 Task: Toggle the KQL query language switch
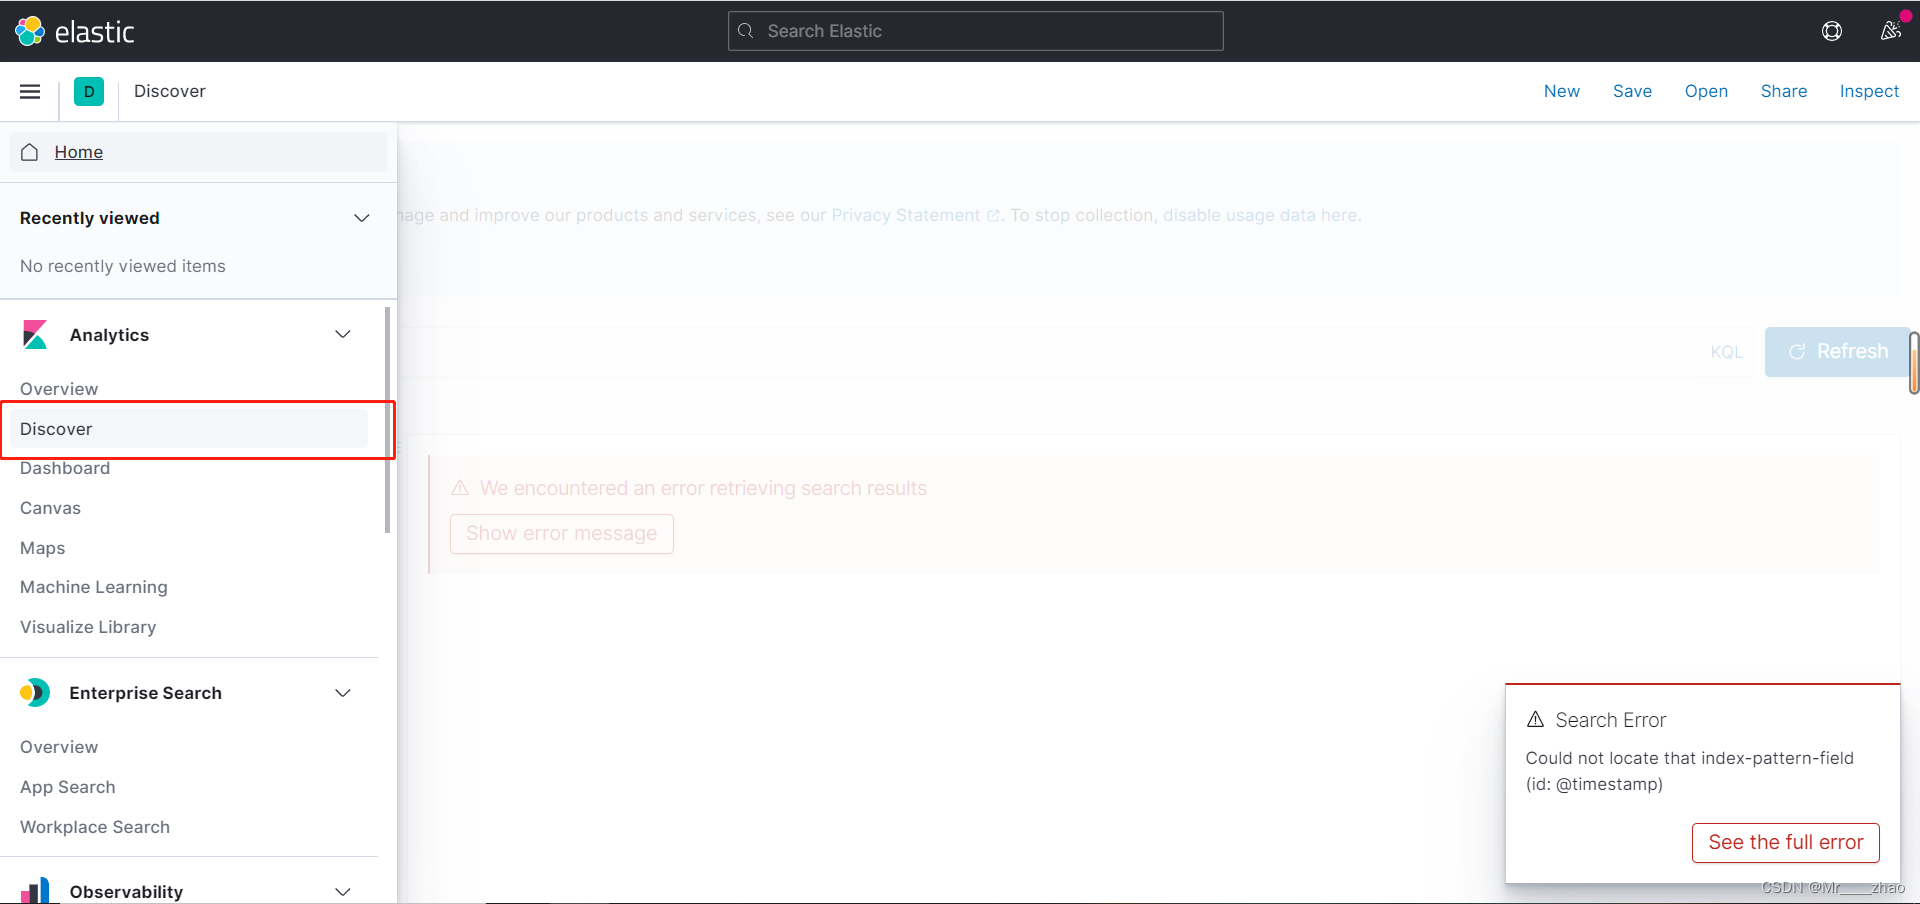(1726, 352)
